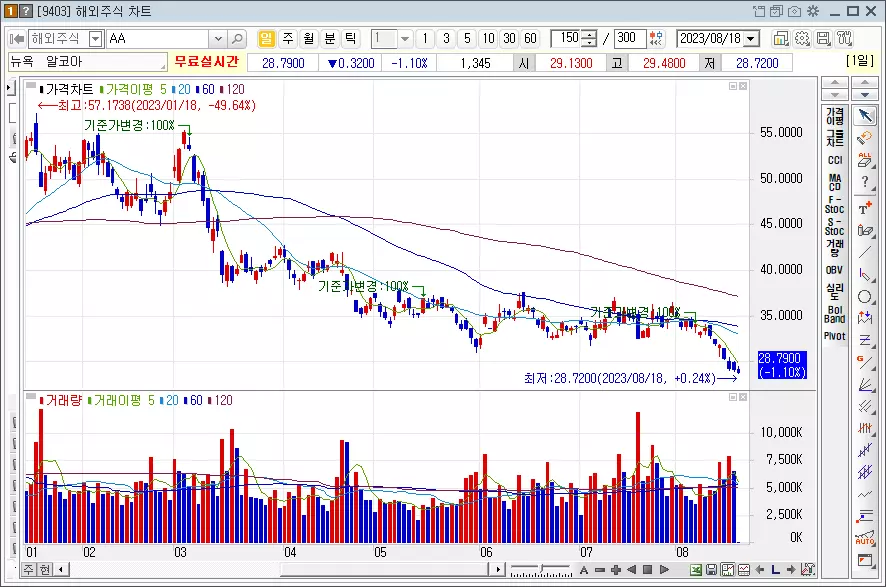Click the chart type icon next to date
This screenshot has width=886, height=587.
[x=781, y=38]
